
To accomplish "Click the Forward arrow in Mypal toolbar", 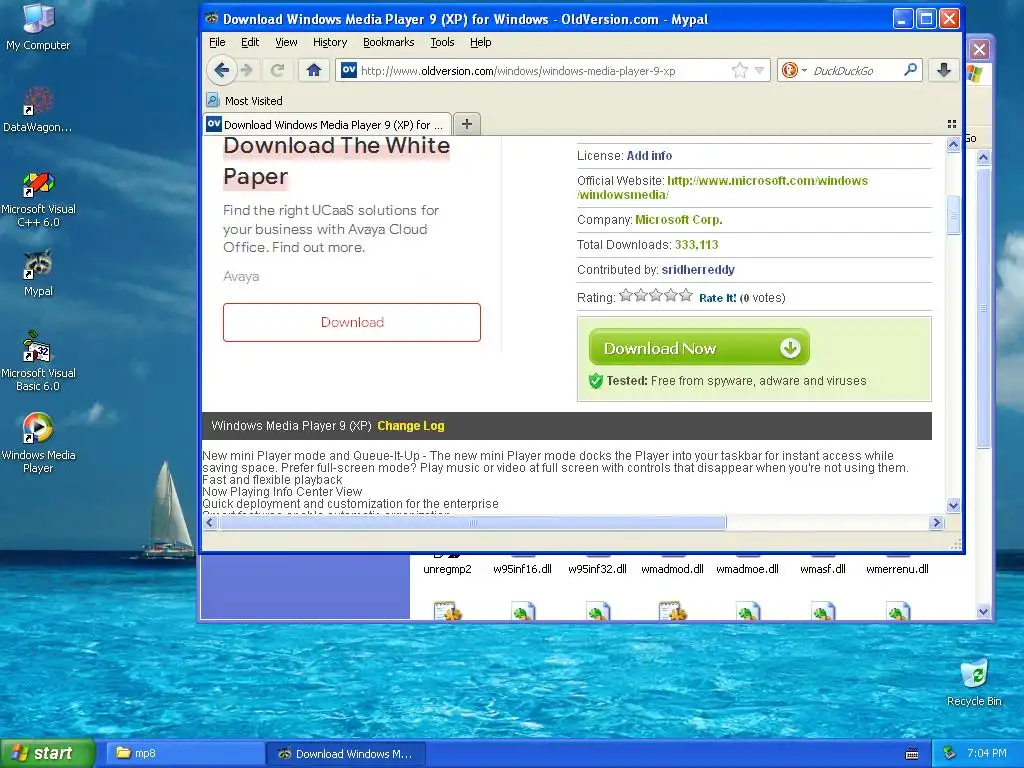I will coord(247,70).
